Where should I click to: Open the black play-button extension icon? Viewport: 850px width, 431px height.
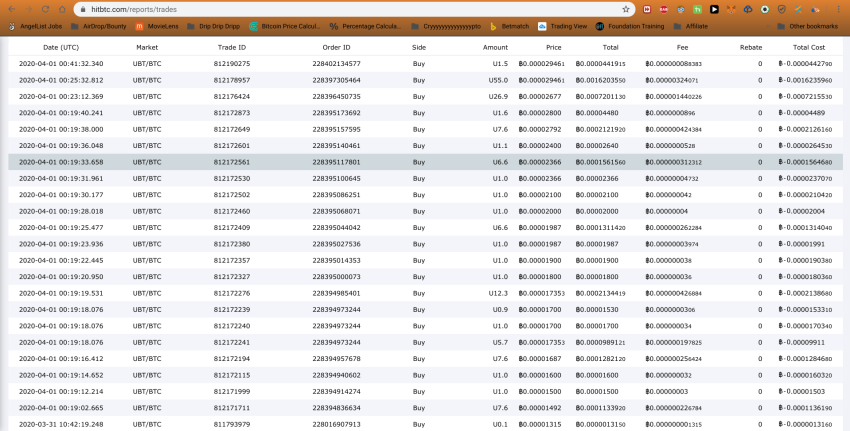click(x=714, y=9)
